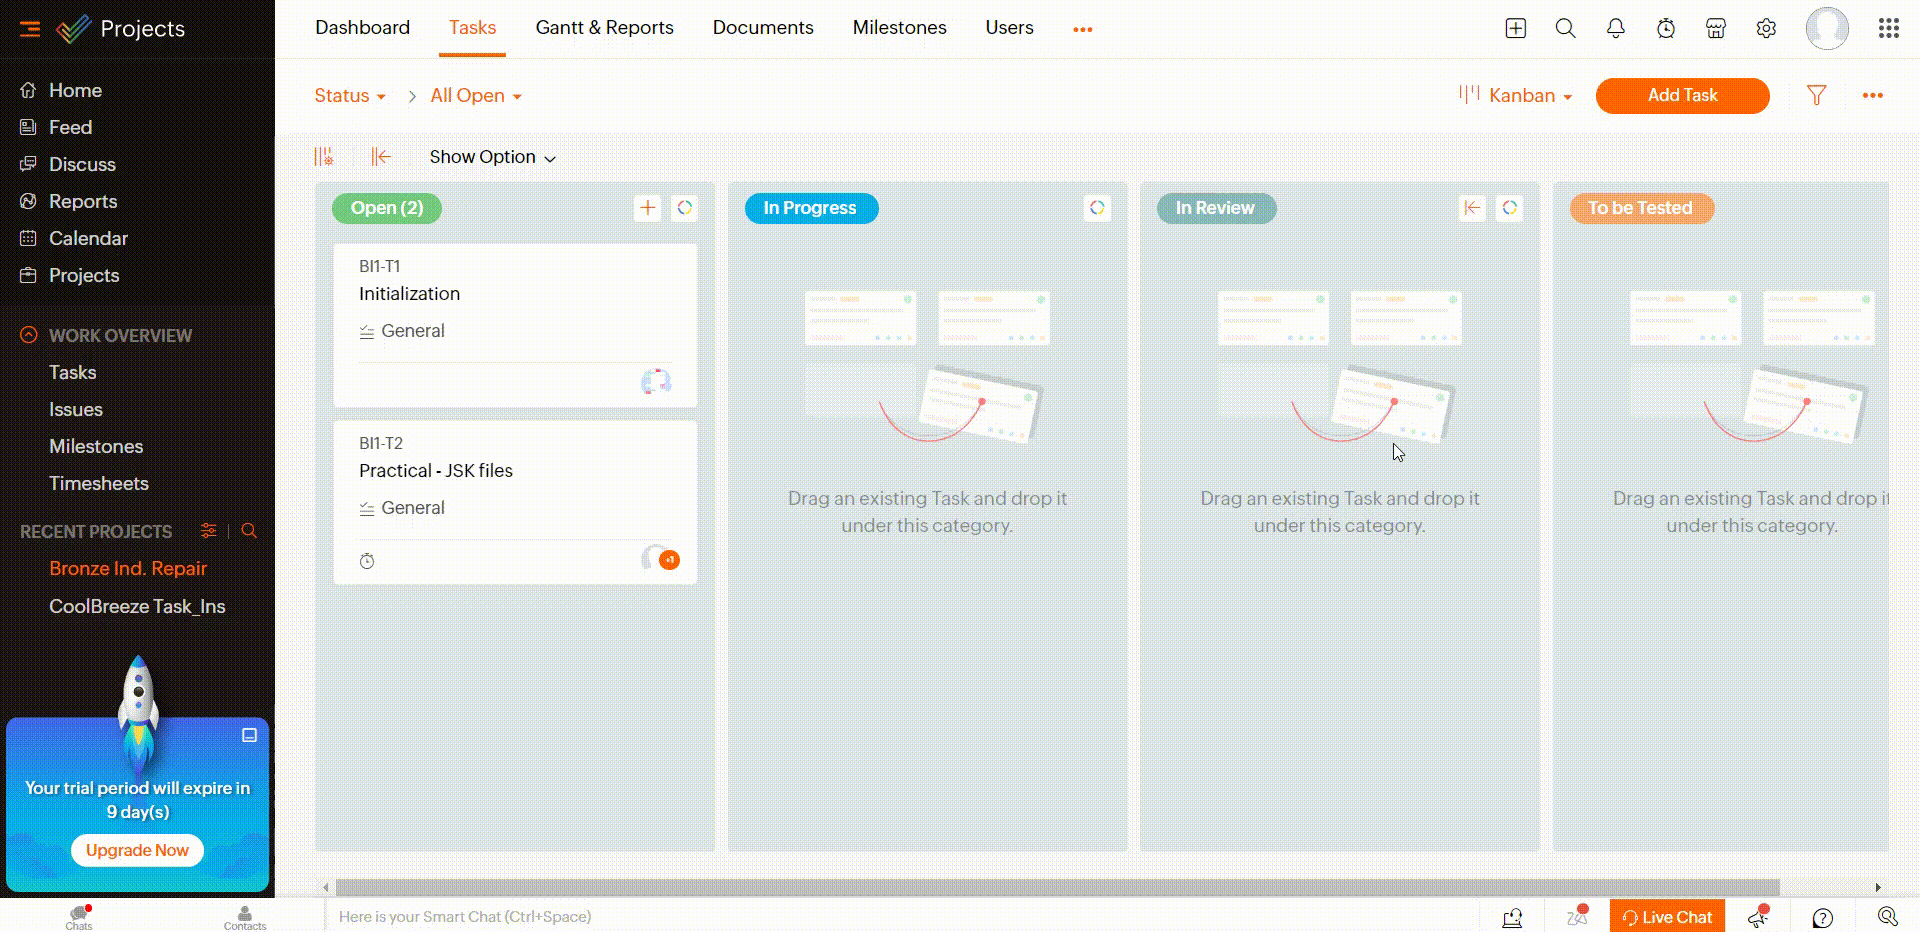
Task: Collapse the In Review column
Action: tap(1472, 208)
